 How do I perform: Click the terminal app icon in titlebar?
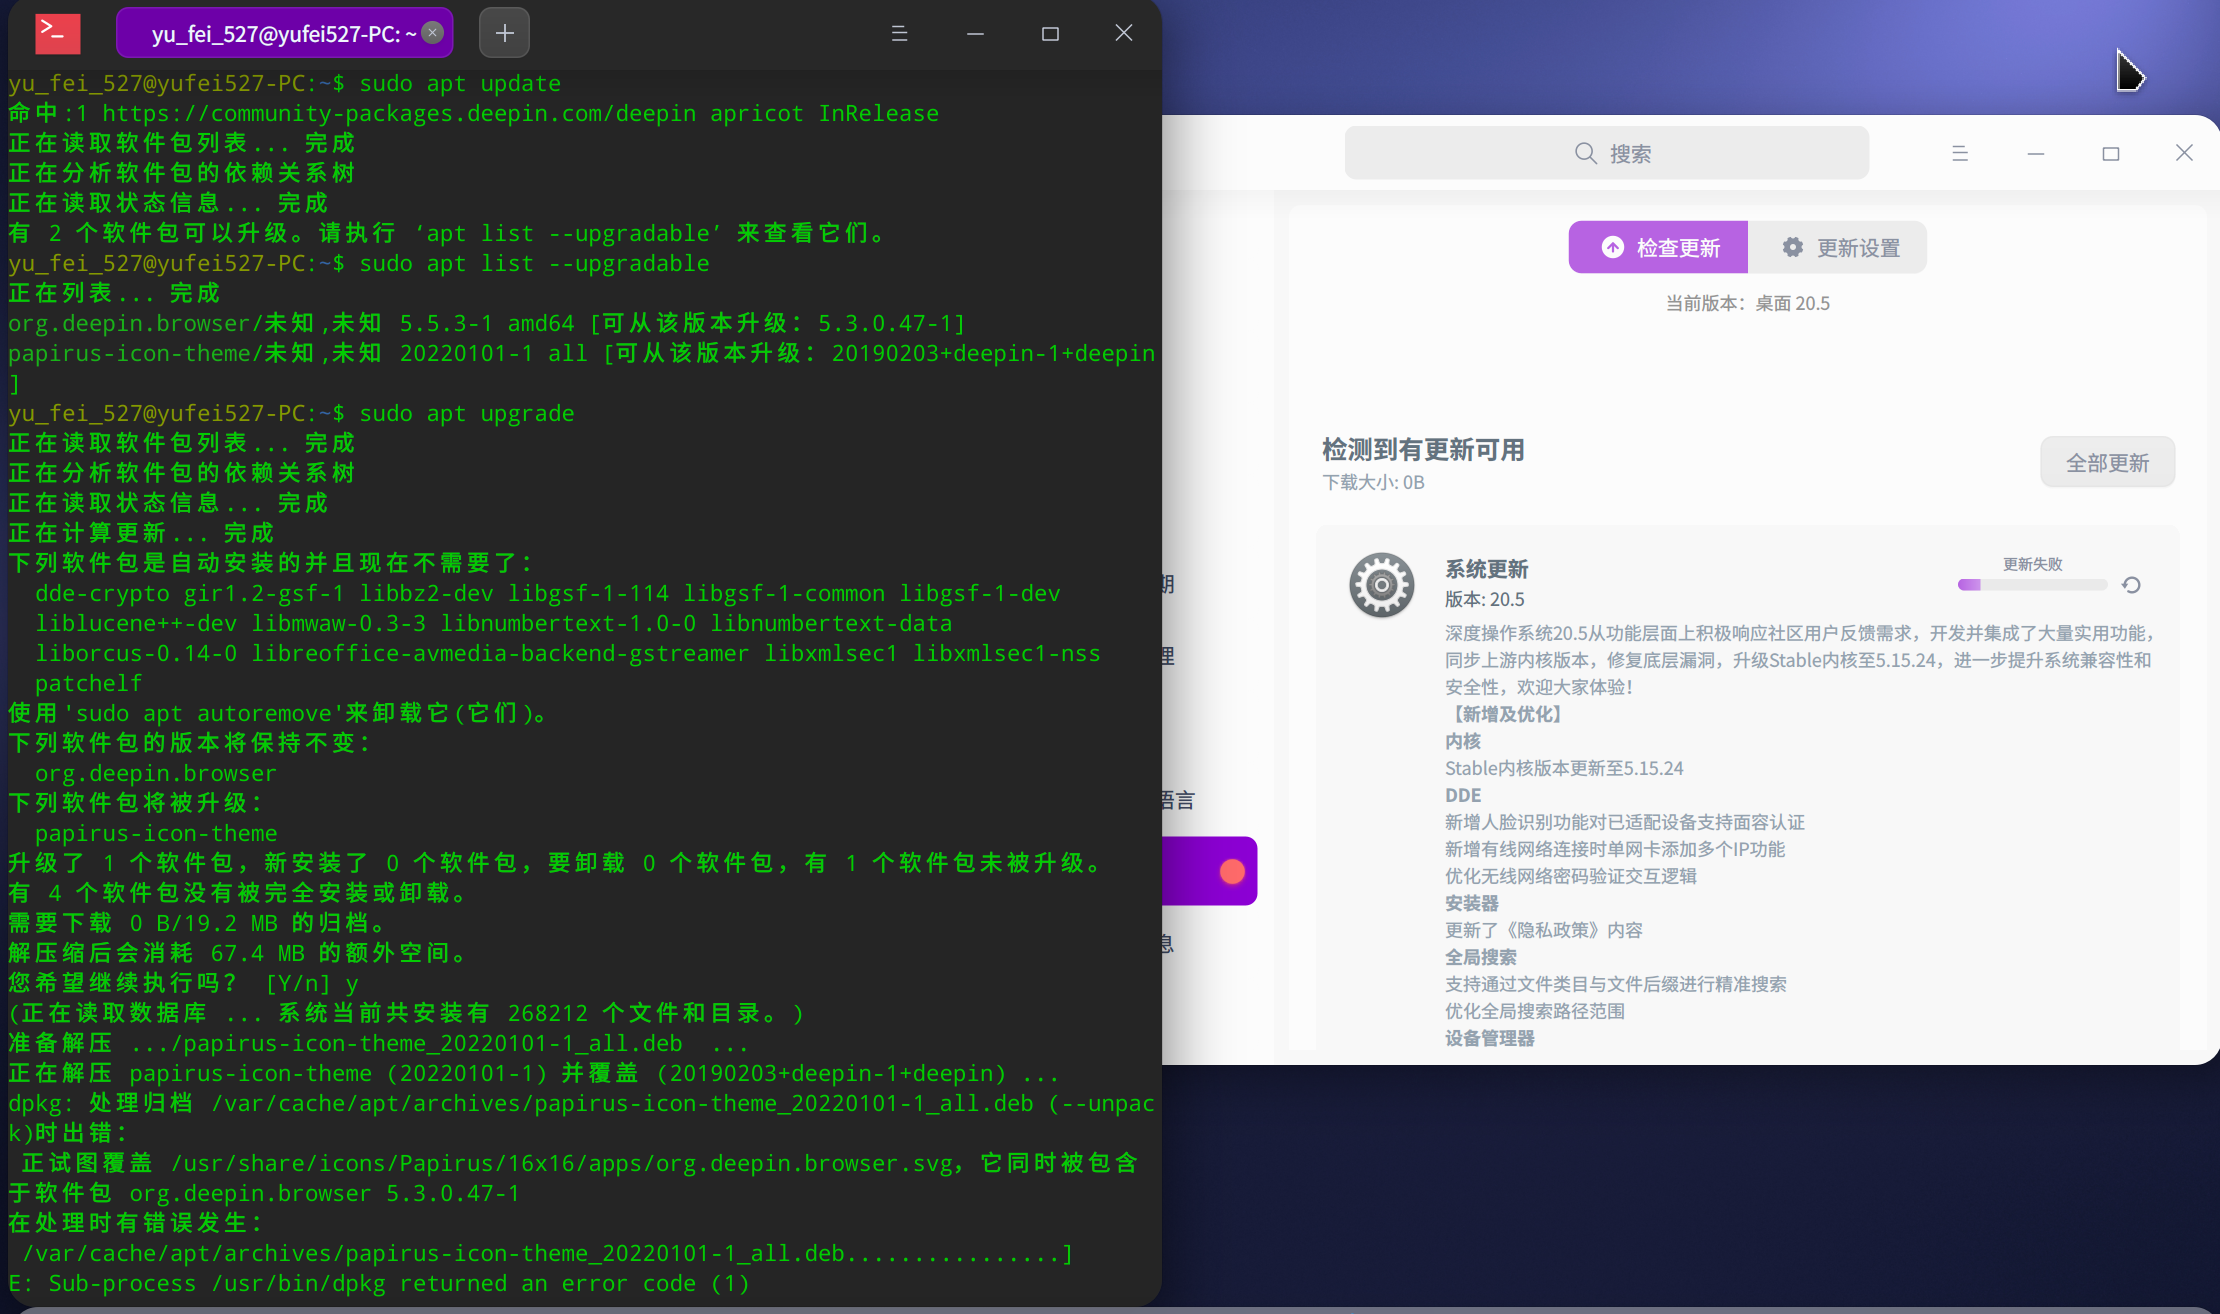(x=57, y=33)
